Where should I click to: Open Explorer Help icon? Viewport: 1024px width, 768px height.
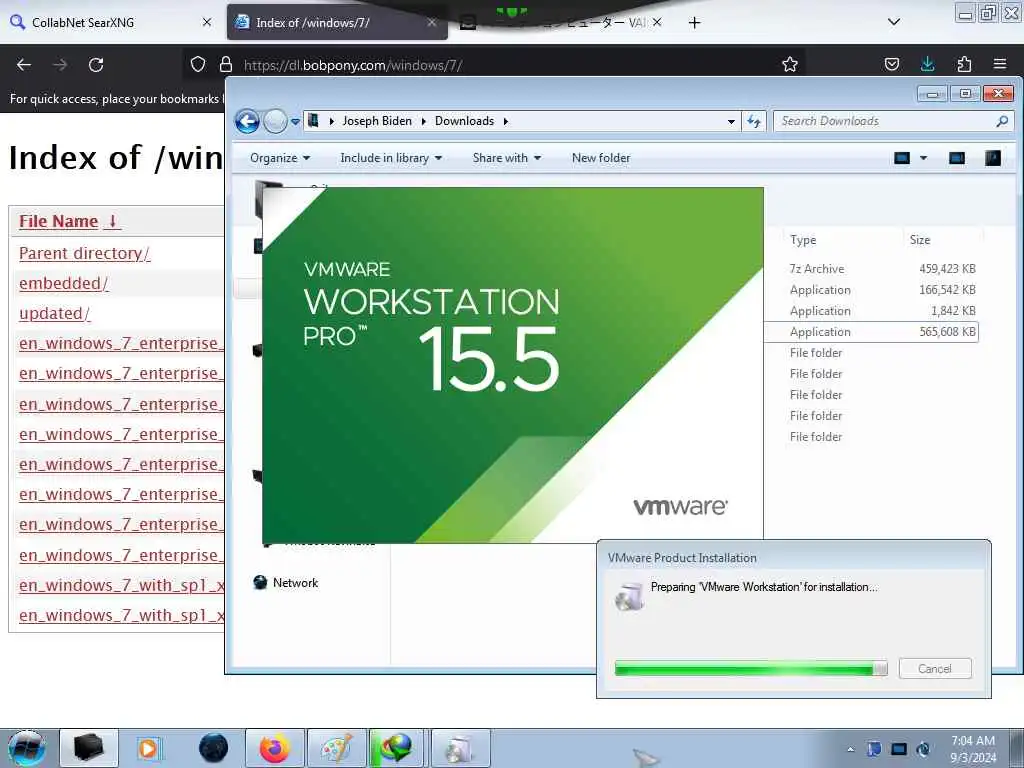993,158
